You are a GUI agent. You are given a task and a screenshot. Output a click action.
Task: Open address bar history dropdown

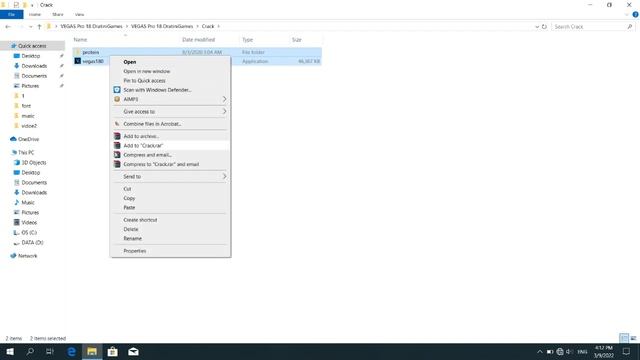[x=537, y=27]
